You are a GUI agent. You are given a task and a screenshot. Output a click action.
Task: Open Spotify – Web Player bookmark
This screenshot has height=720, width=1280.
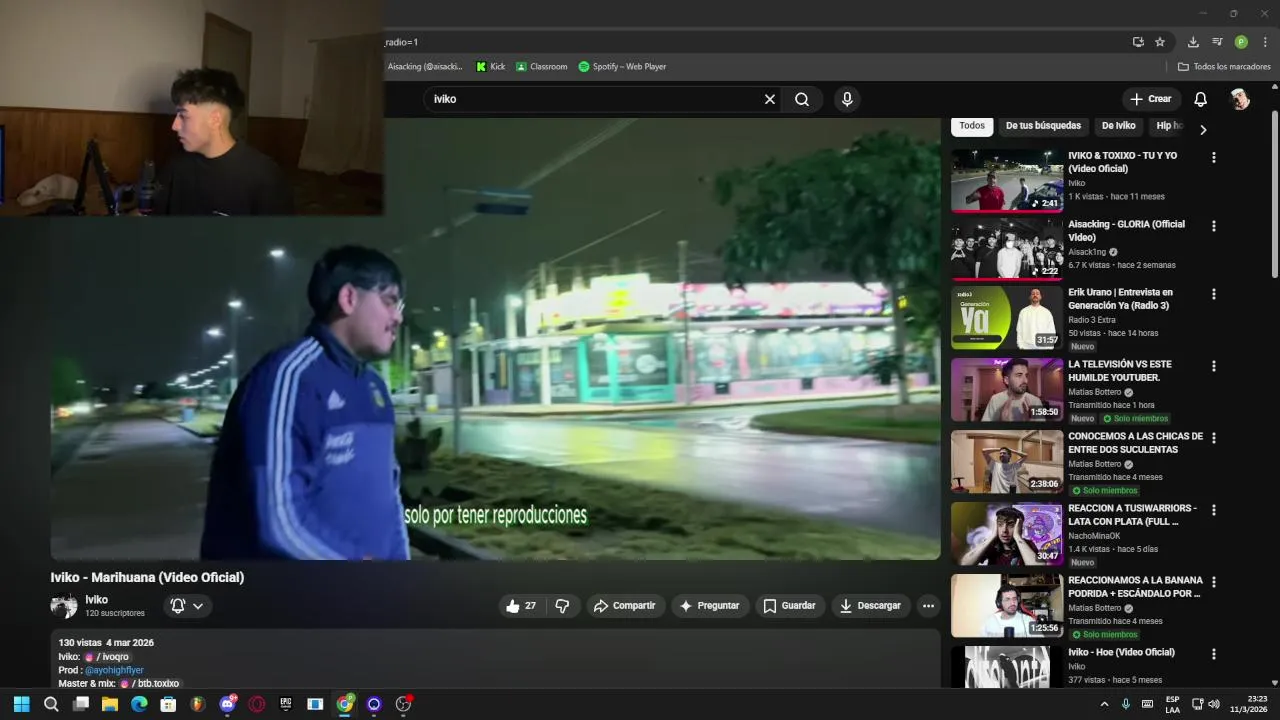point(622,67)
